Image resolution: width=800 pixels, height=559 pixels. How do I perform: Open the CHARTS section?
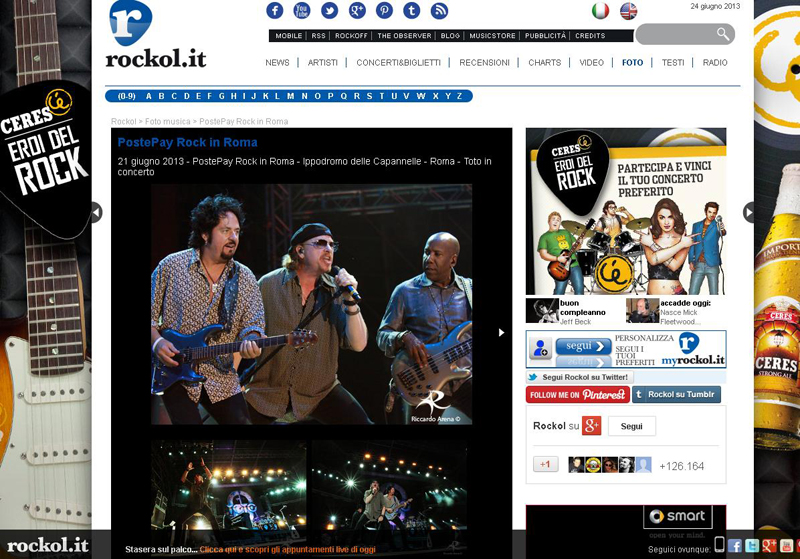tap(544, 62)
